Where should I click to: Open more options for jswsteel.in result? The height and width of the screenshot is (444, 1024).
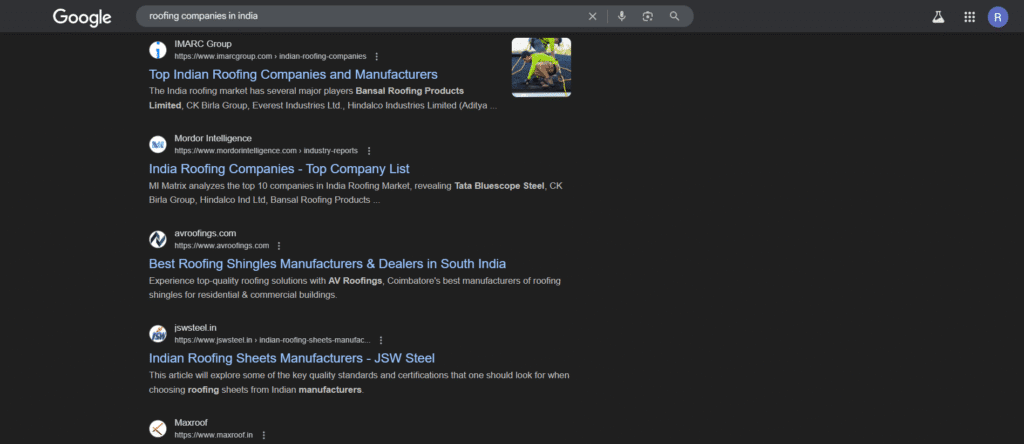[381, 340]
